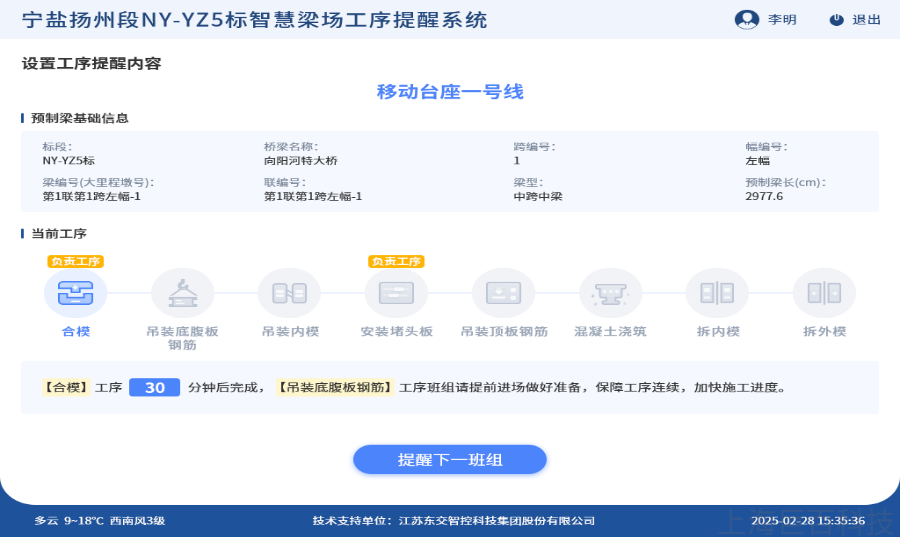The height and width of the screenshot is (538, 900).
Task: Click the 混凝土浇筑 step icon
Action: (x=610, y=293)
